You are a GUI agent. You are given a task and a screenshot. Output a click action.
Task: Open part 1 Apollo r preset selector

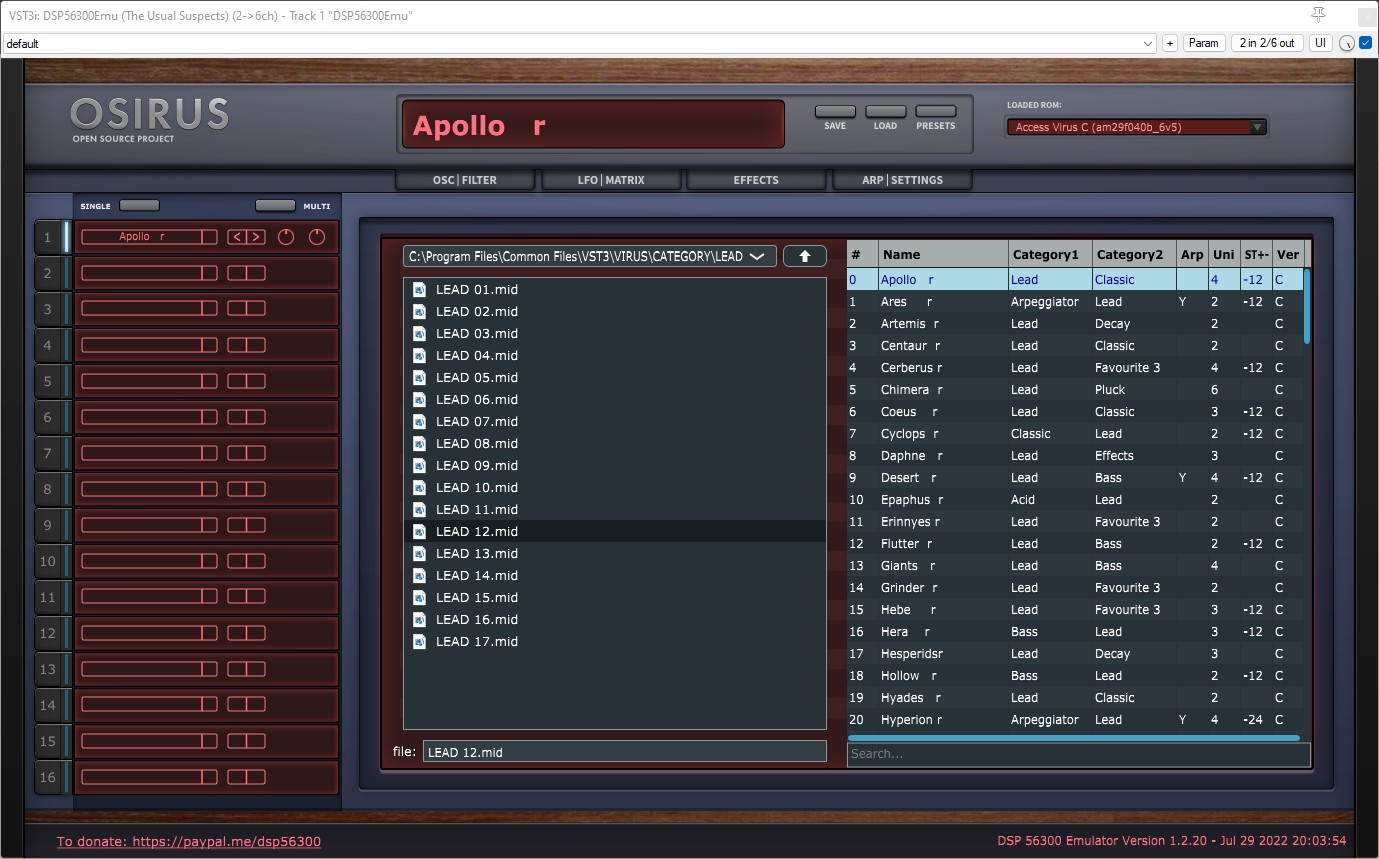(149, 237)
